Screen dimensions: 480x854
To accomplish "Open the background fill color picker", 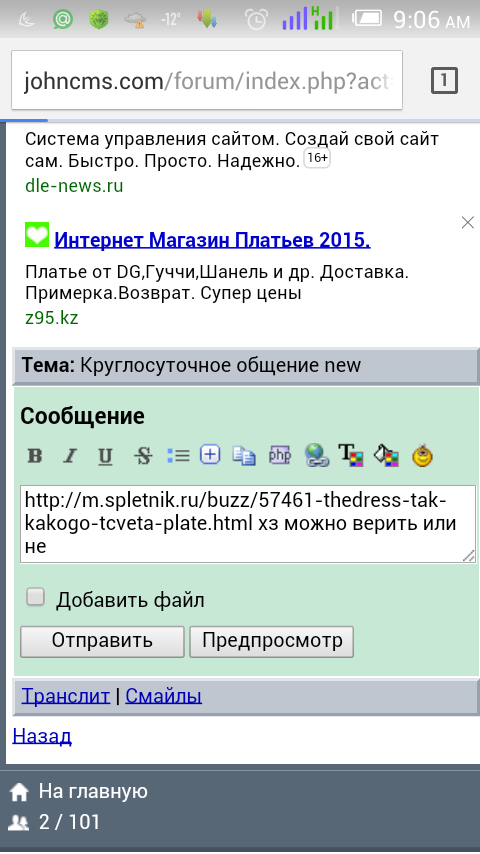I will pyautogui.click(x=386, y=455).
